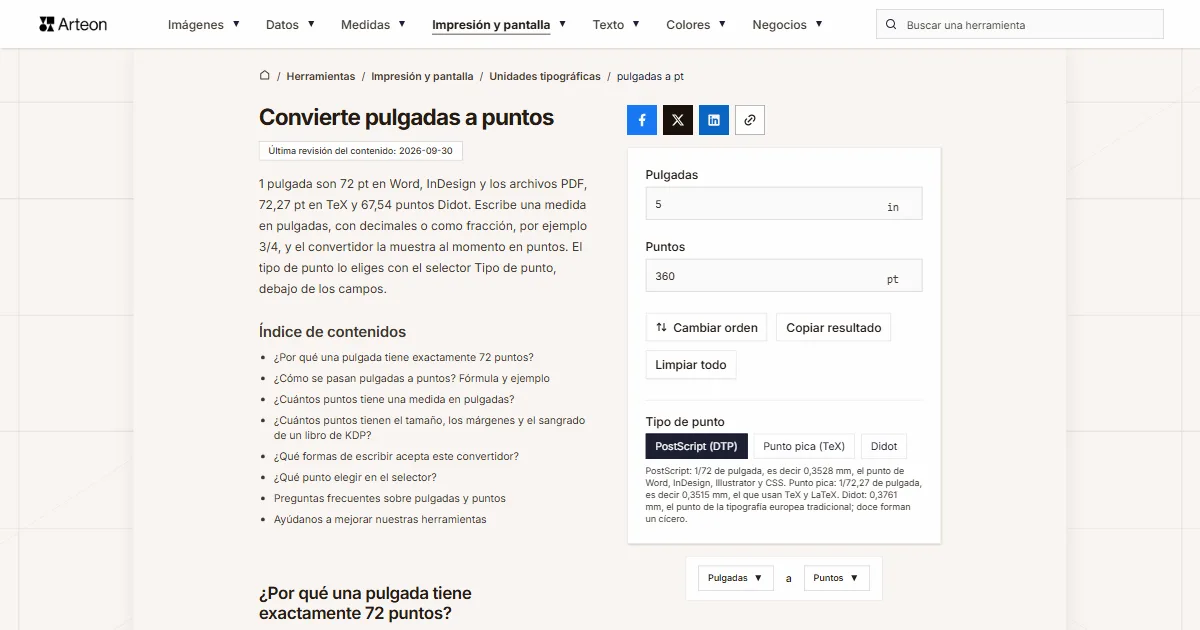Open the Colores menu
Image resolution: width=1200 pixels, height=630 pixels.
click(696, 25)
